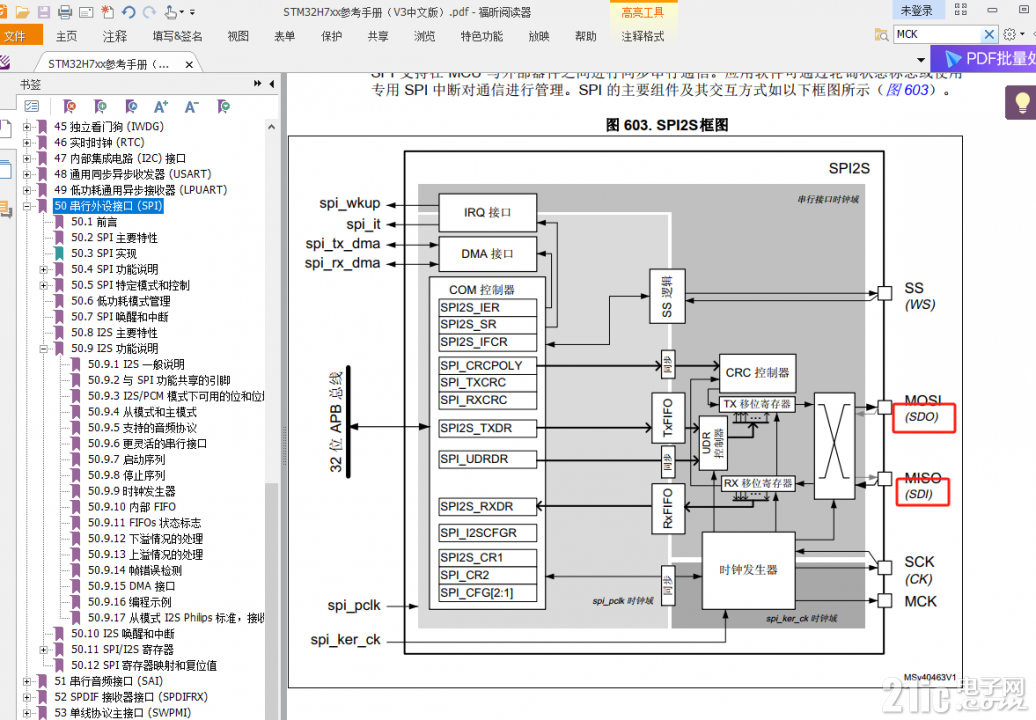
Task: Print the PDF via printer icon
Action: pos(65,12)
